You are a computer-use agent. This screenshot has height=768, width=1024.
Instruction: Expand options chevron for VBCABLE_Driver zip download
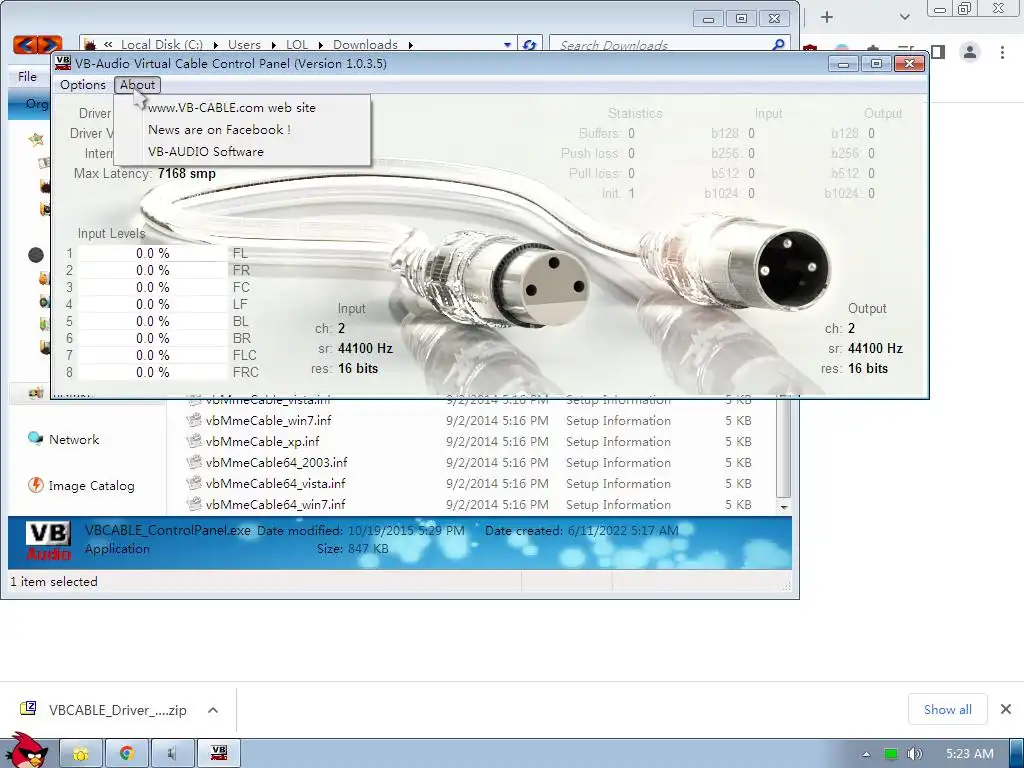click(x=213, y=710)
